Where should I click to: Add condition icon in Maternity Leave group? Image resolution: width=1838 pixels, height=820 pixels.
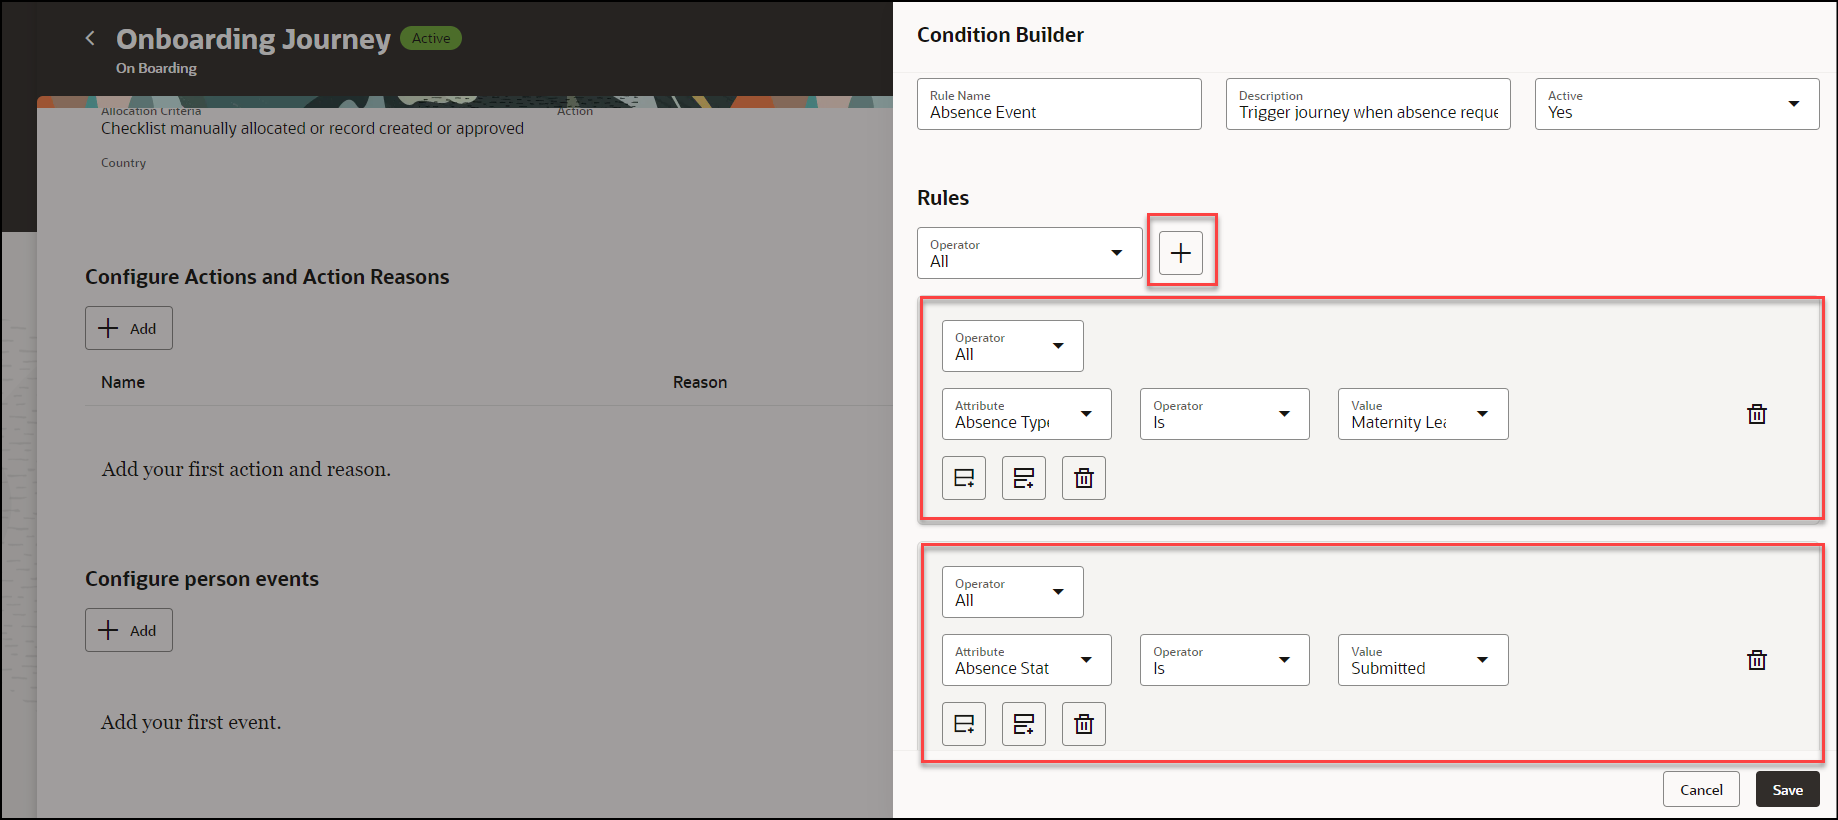[x=964, y=478]
